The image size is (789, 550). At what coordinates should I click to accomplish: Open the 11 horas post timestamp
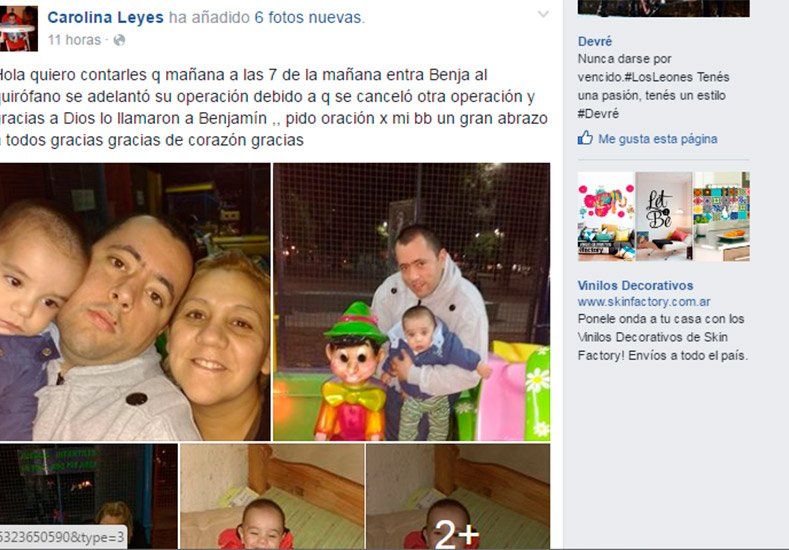coord(74,40)
